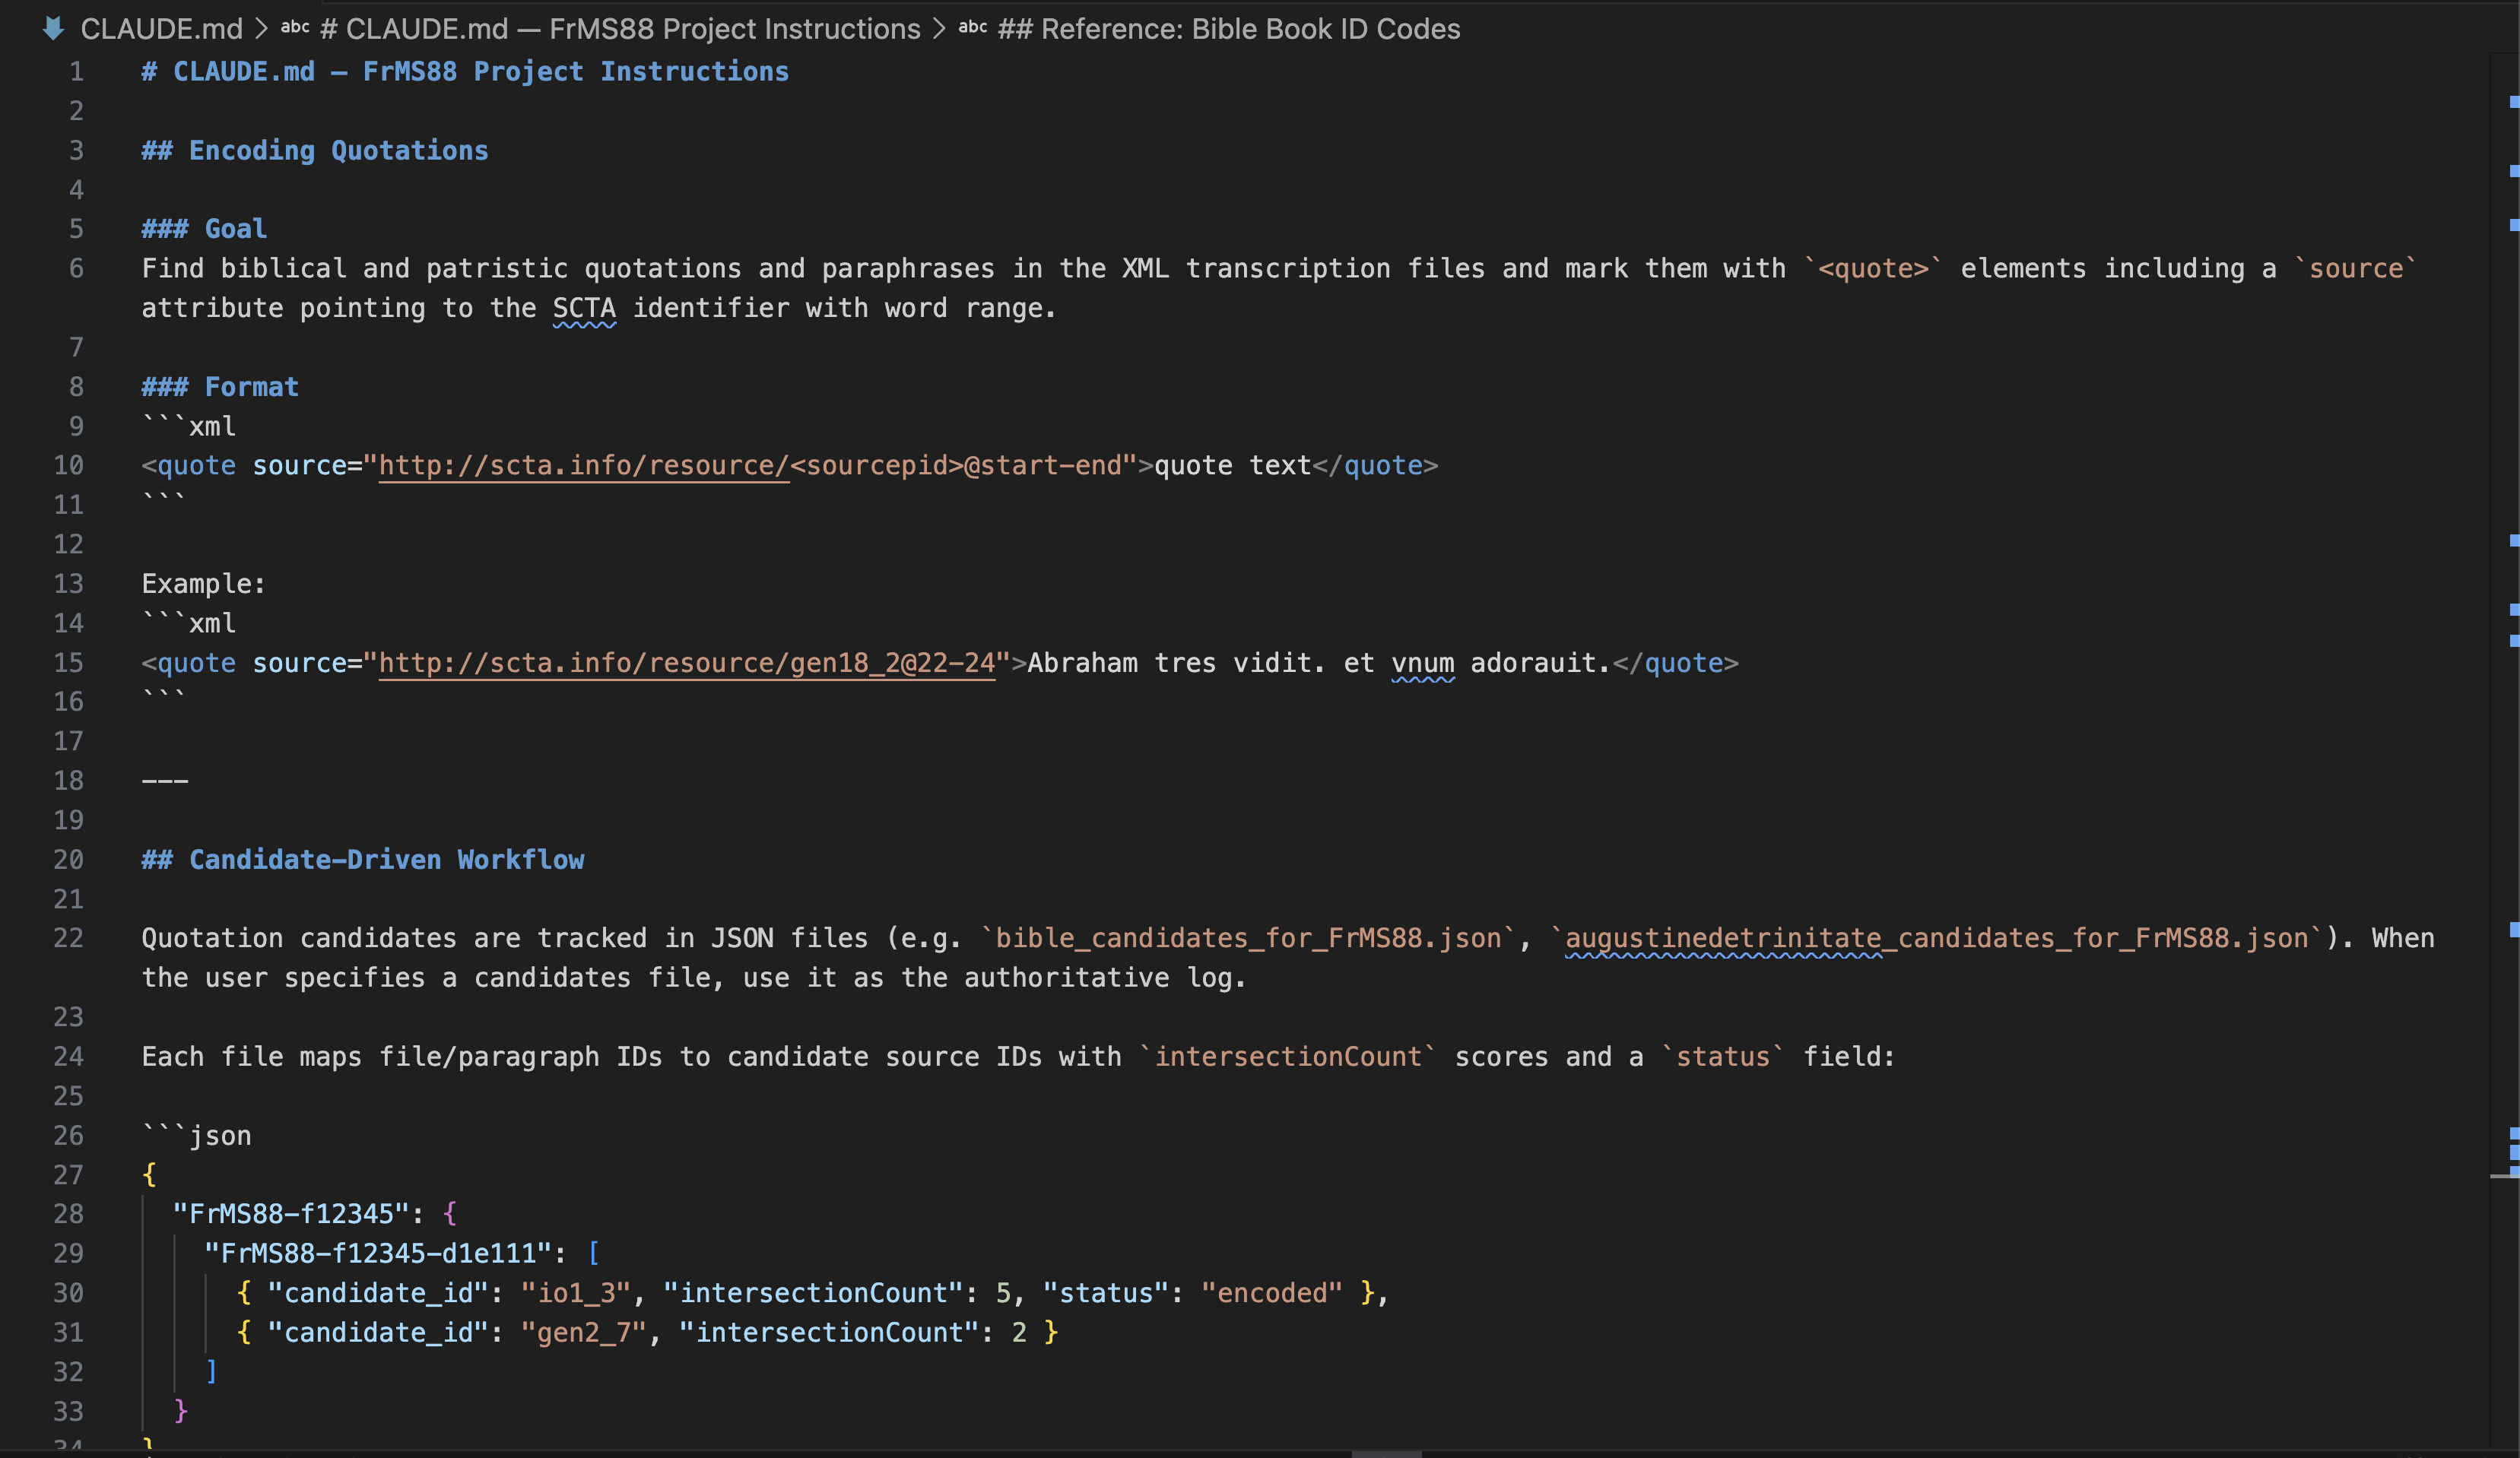The width and height of the screenshot is (2520, 1458).
Task: Click the abc symbol icon before the Reference breadcrumb
Action: (x=973, y=28)
